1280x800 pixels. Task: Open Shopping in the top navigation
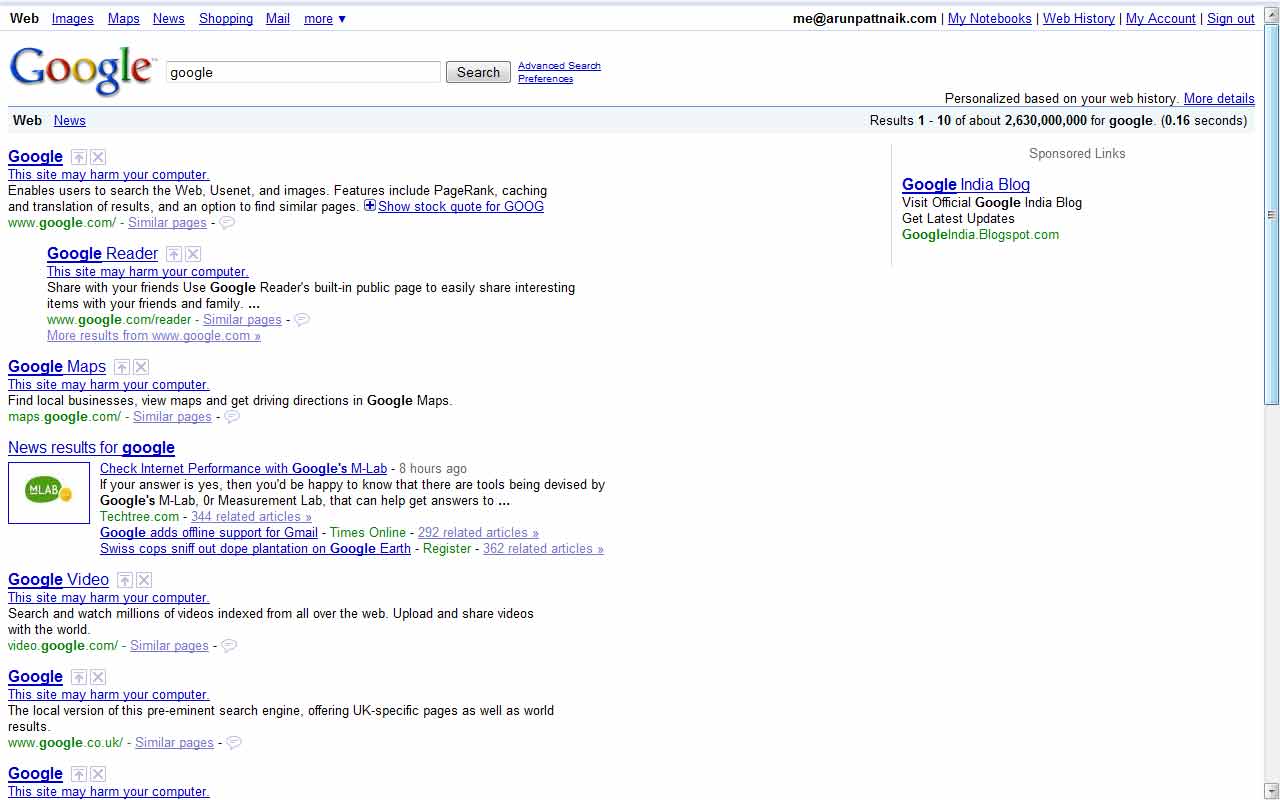[226, 19]
